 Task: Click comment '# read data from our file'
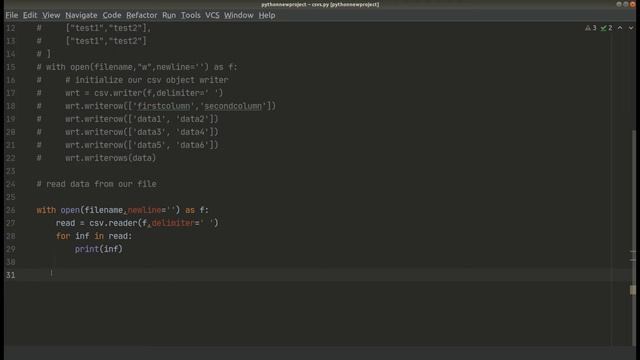(96, 184)
